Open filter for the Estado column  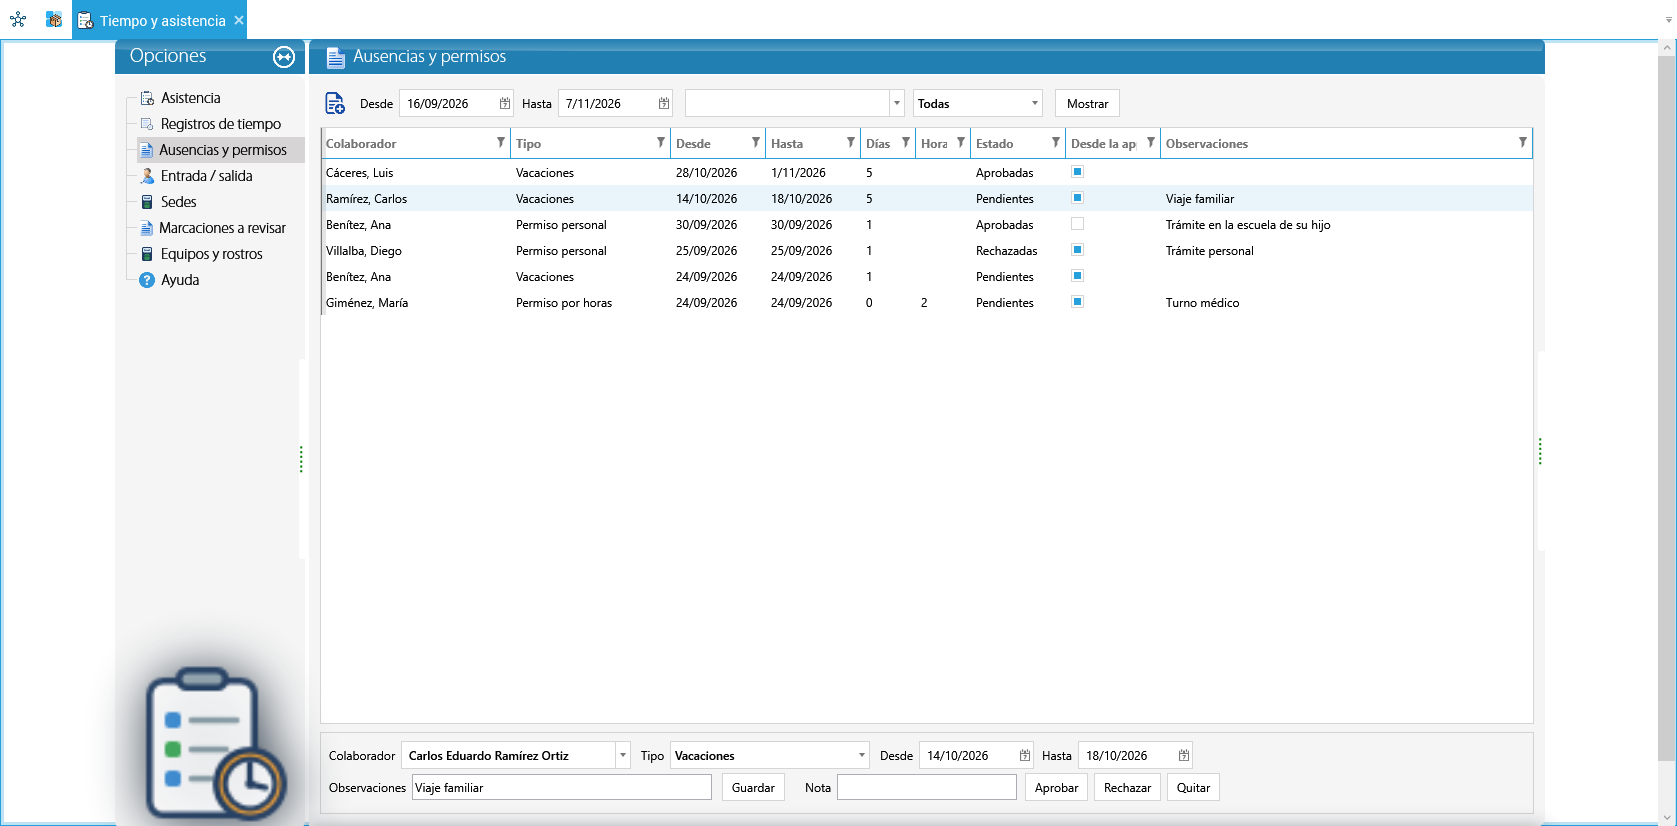pos(1056,143)
